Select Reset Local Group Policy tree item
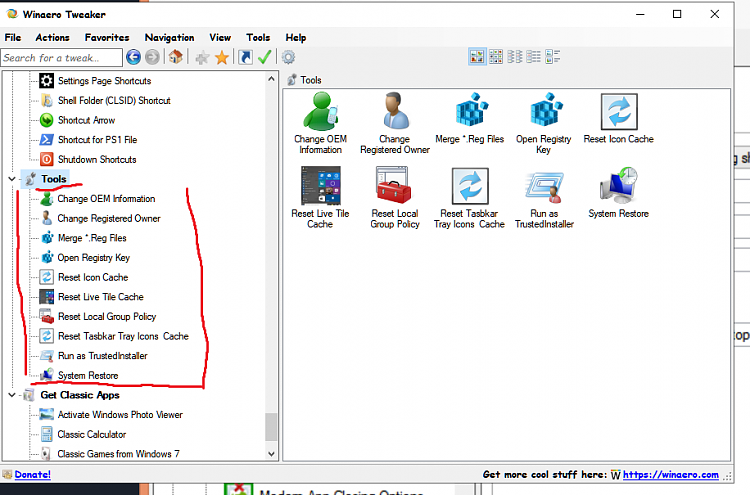The width and height of the screenshot is (750, 495). [x=107, y=316]
